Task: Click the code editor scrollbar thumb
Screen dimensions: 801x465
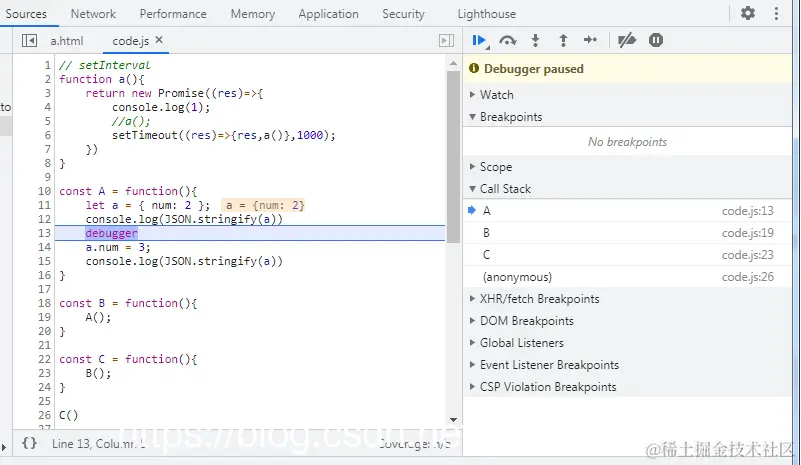Action: [x=453, y=157]
